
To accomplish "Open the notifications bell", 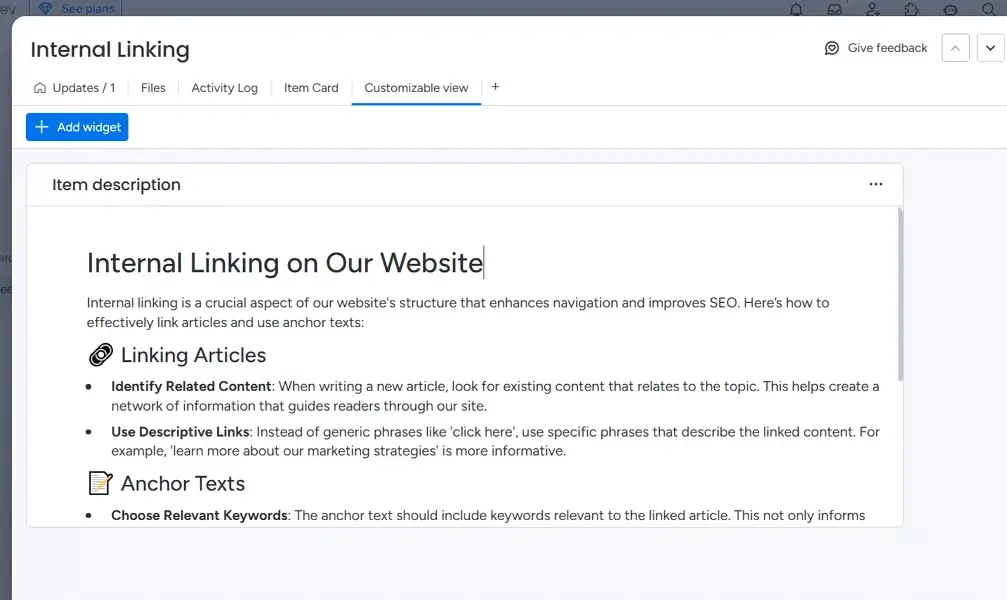I will 796,8.
